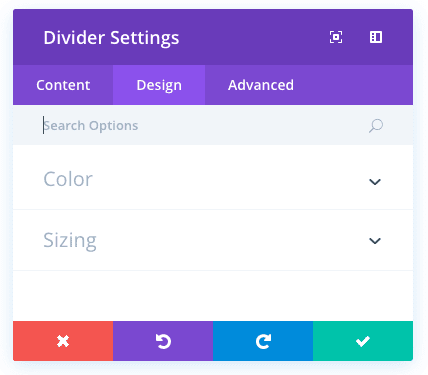This screenshot has height=375, width=428.
Task: Discard changes with the red X button
Action: pos(63,341)
